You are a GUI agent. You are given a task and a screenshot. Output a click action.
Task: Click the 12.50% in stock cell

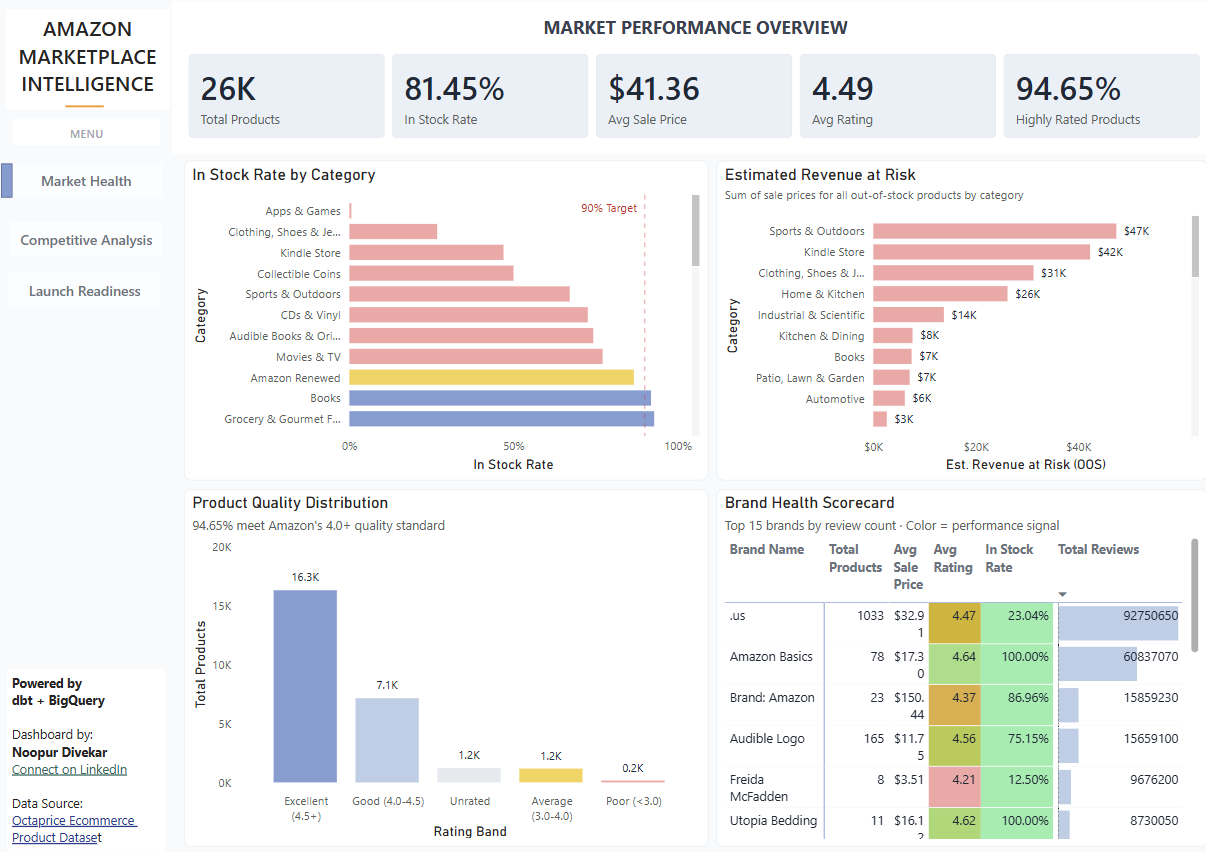click(x=1017, y=787)
